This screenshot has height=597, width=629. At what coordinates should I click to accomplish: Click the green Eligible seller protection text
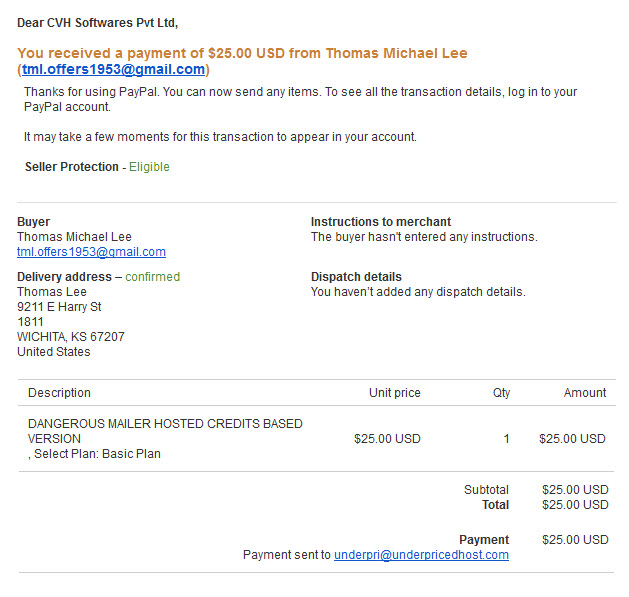click(x=149, y=167)
